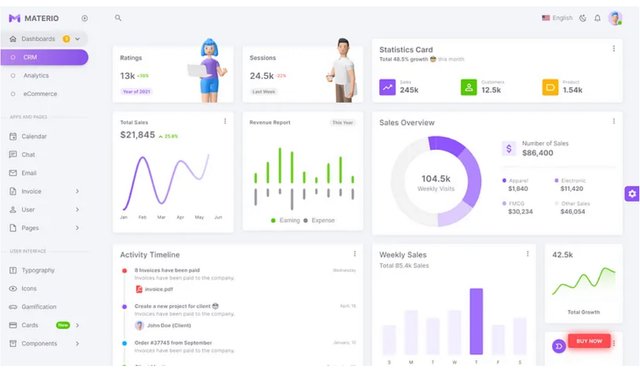
Task: Click the tall purple Weekly Sales bar
Action: click(476, 321)
